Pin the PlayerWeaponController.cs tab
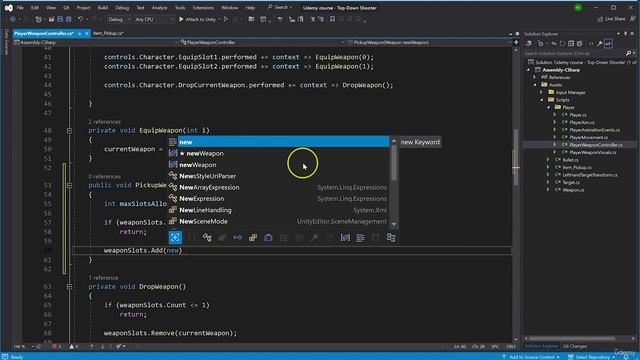 (80, 33)
